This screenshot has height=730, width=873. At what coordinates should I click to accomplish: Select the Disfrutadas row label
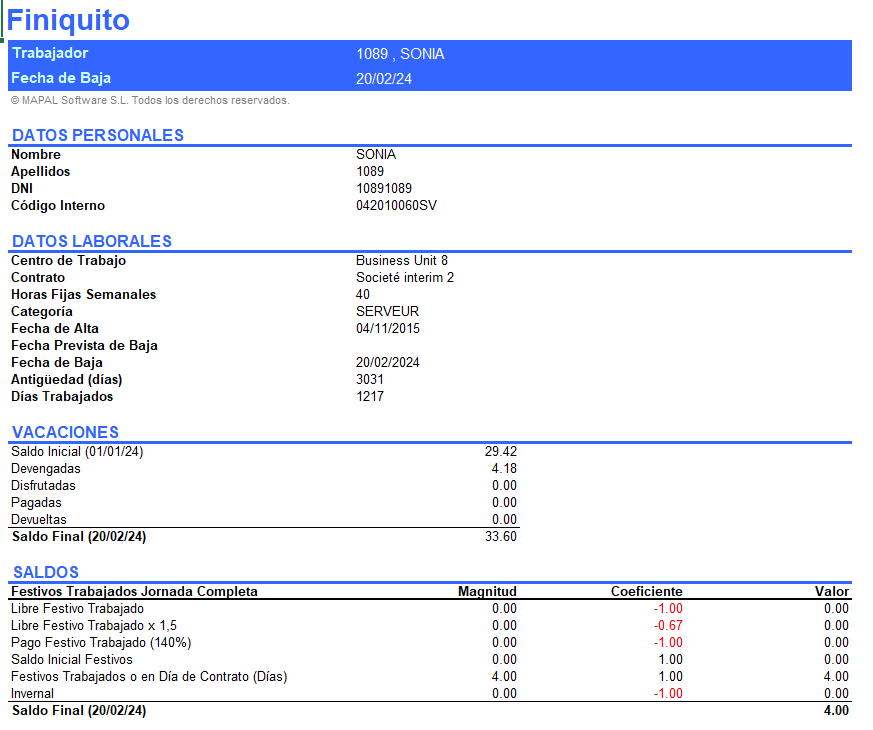pyautogui.click(x=43, y=486)
